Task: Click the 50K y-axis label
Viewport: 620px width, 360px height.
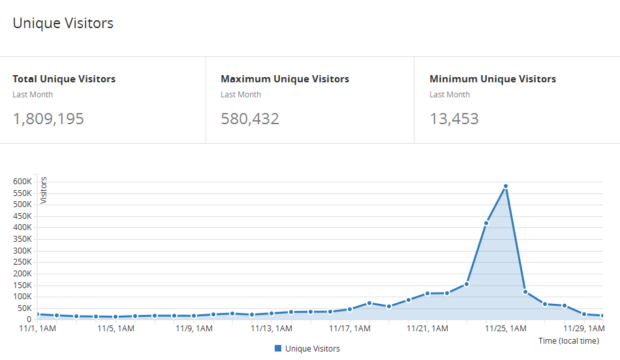Action: (x=25, y=308)
